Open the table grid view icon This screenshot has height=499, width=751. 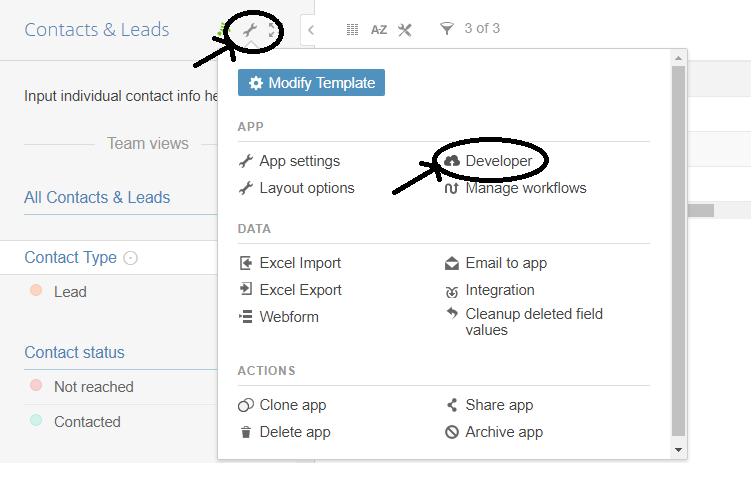(x=352, y=30)
